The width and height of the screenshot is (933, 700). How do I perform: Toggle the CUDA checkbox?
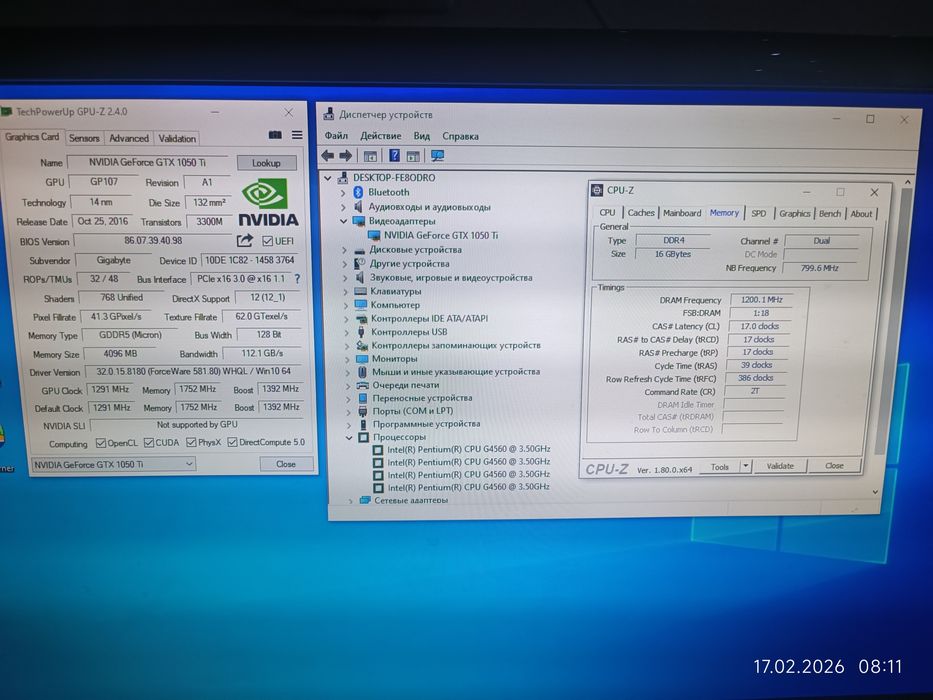pos(149,442)
